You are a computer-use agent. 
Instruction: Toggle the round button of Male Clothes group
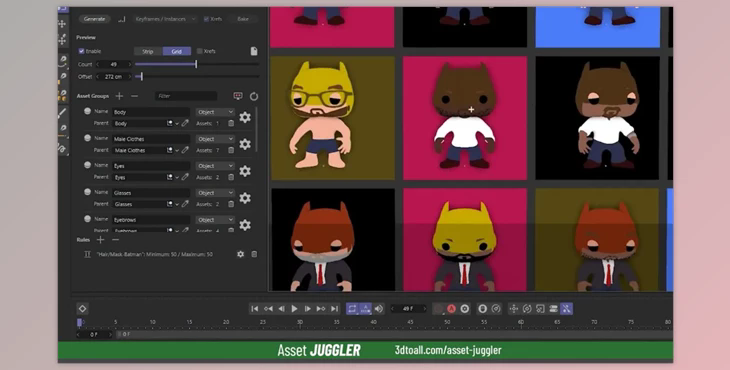[87, 138]
